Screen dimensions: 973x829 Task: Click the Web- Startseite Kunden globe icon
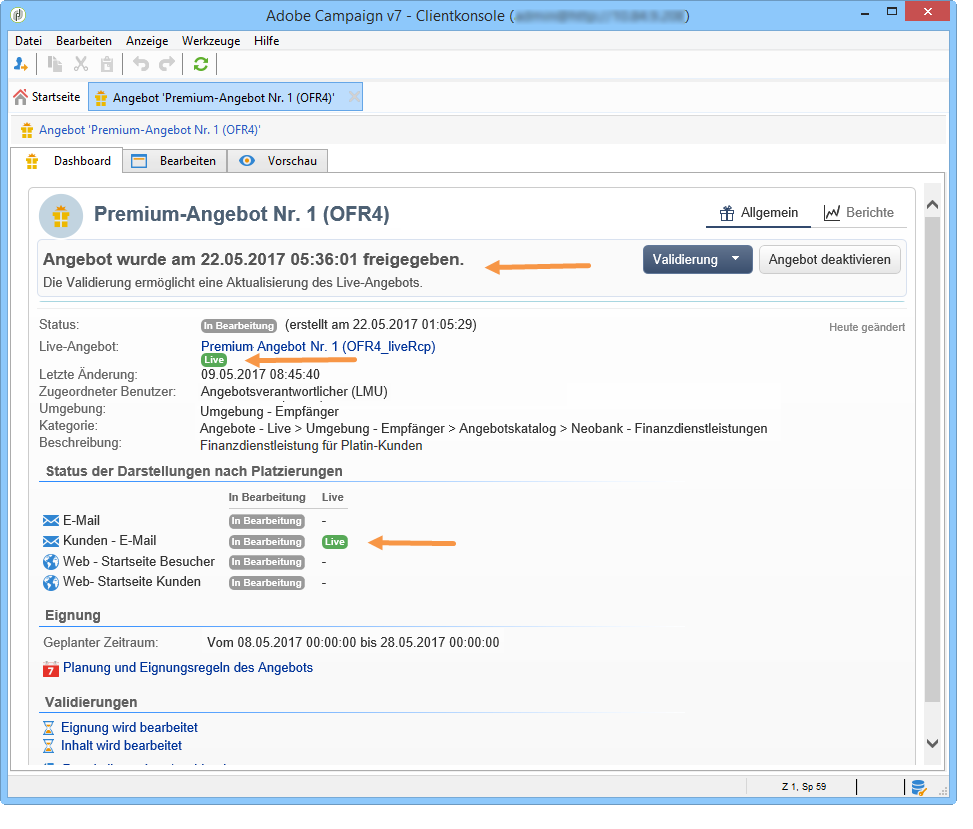51,583
